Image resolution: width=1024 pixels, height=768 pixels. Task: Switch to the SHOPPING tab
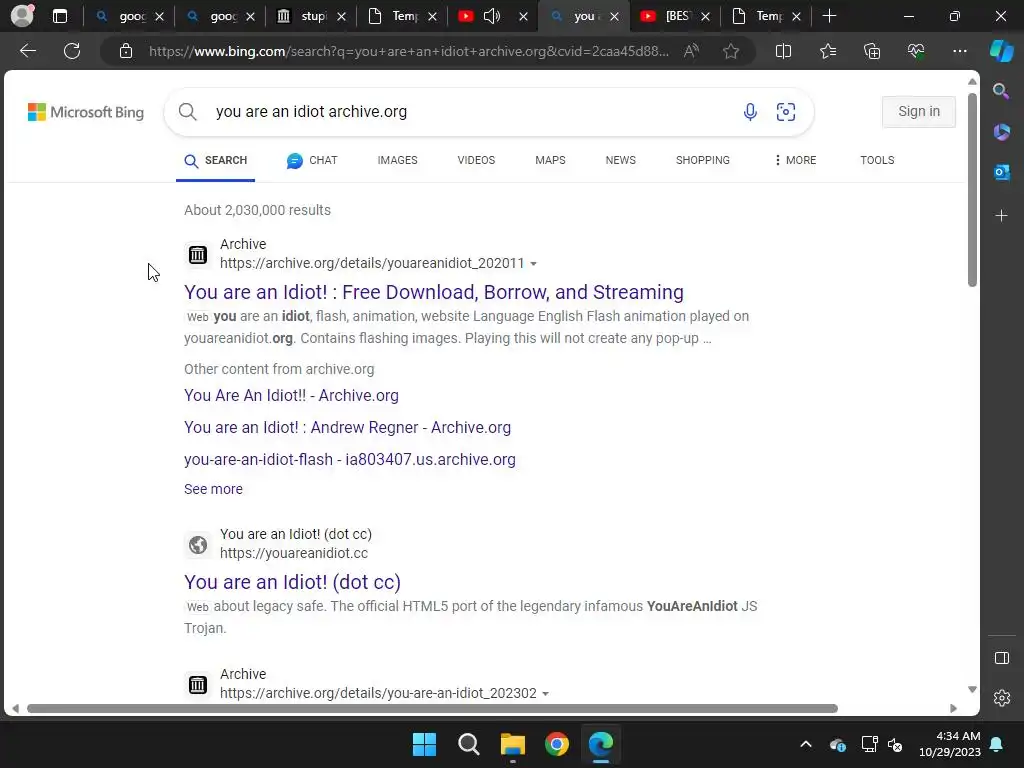(x=703, y=160)
